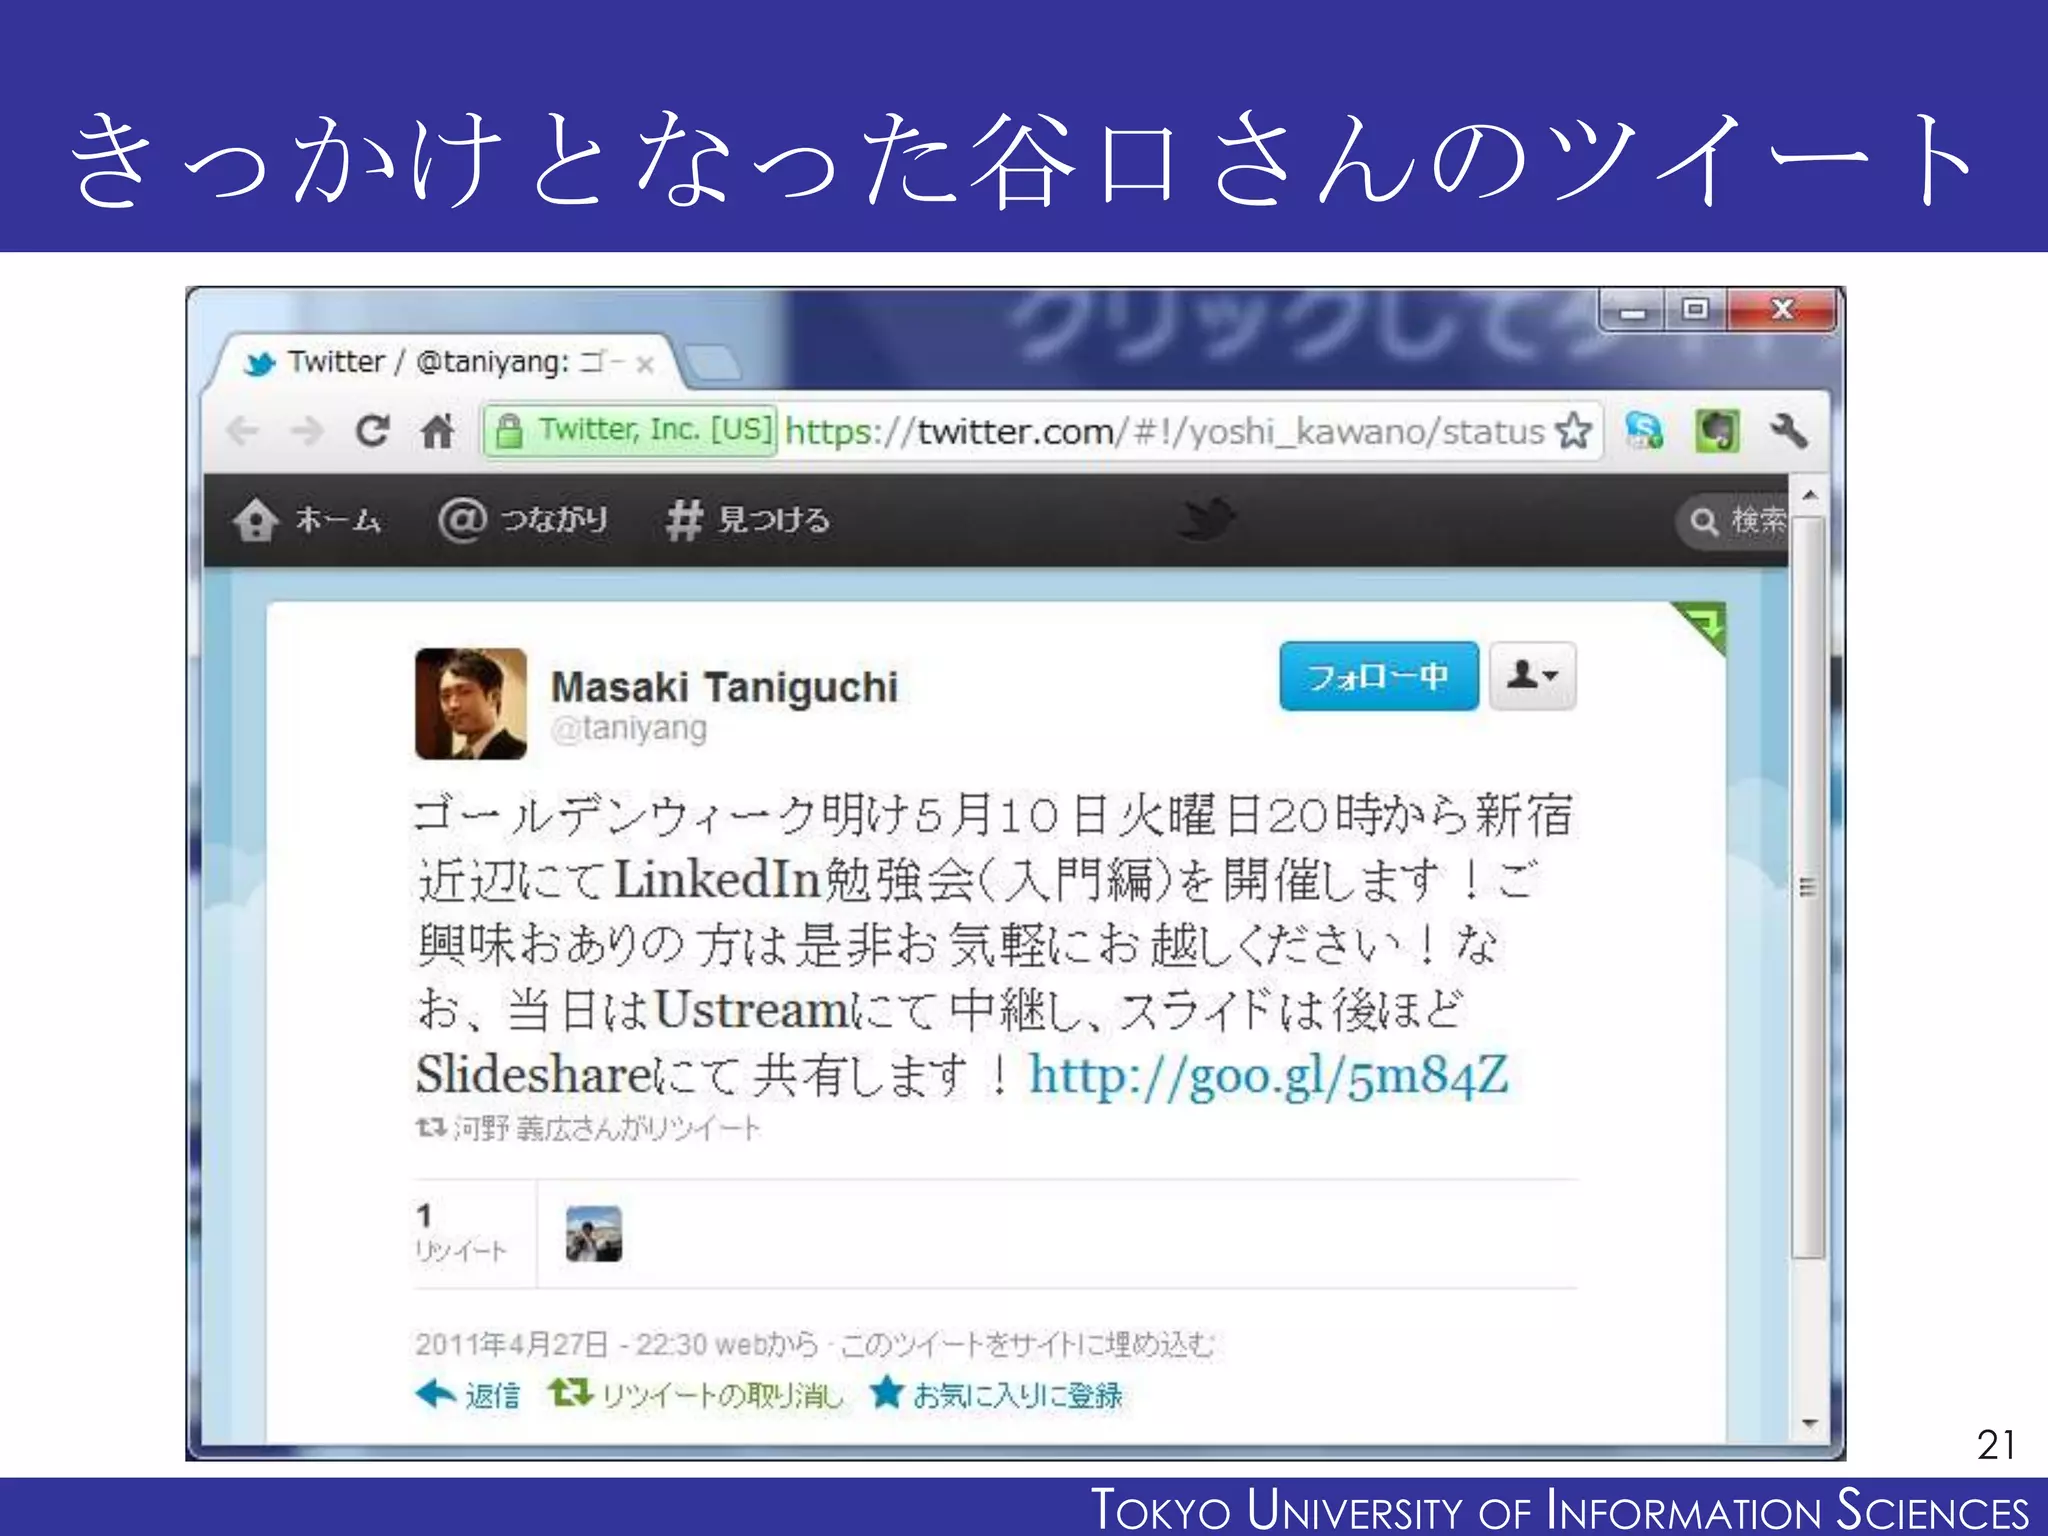Click the scrollbar down arrow
Viewport: 2048px width, 1536px height.
[1809, 1423]
